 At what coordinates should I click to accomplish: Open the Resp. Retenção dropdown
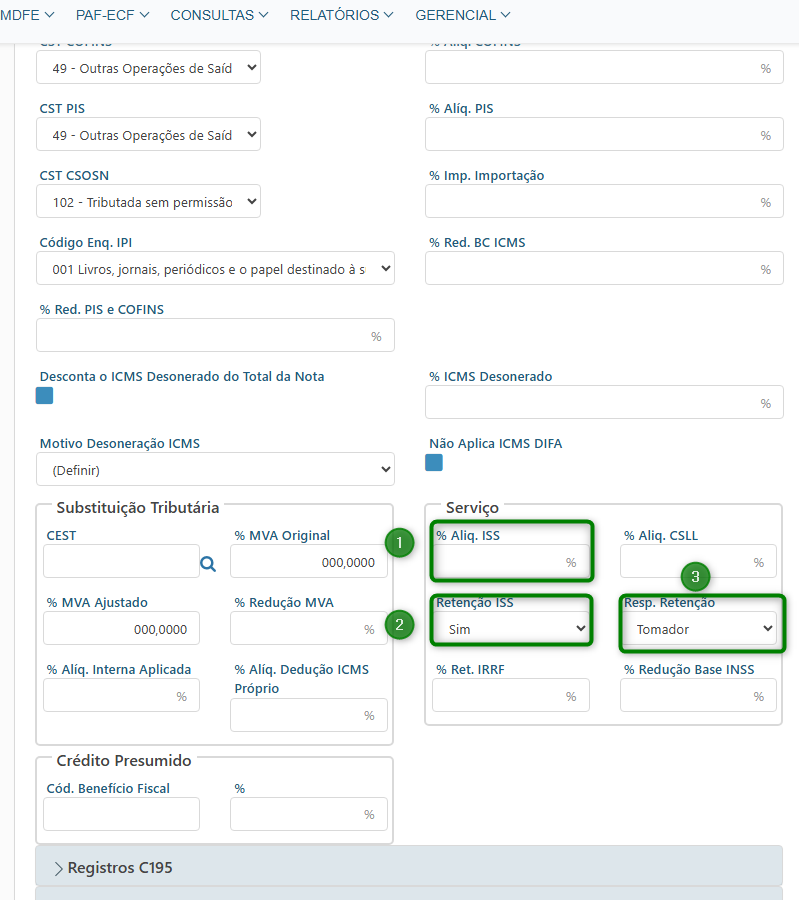coord(699,629)
